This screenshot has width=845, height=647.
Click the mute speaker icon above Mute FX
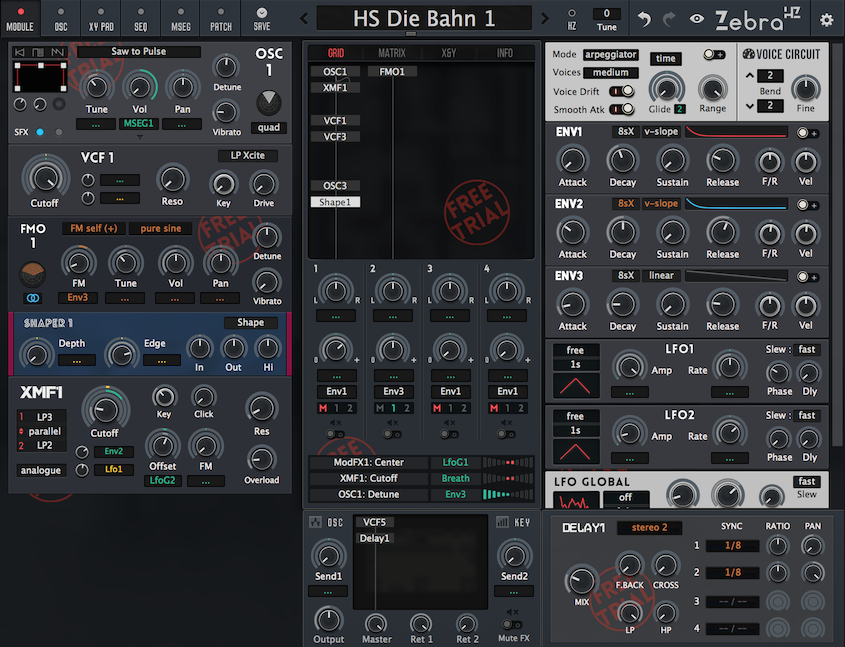512,612
